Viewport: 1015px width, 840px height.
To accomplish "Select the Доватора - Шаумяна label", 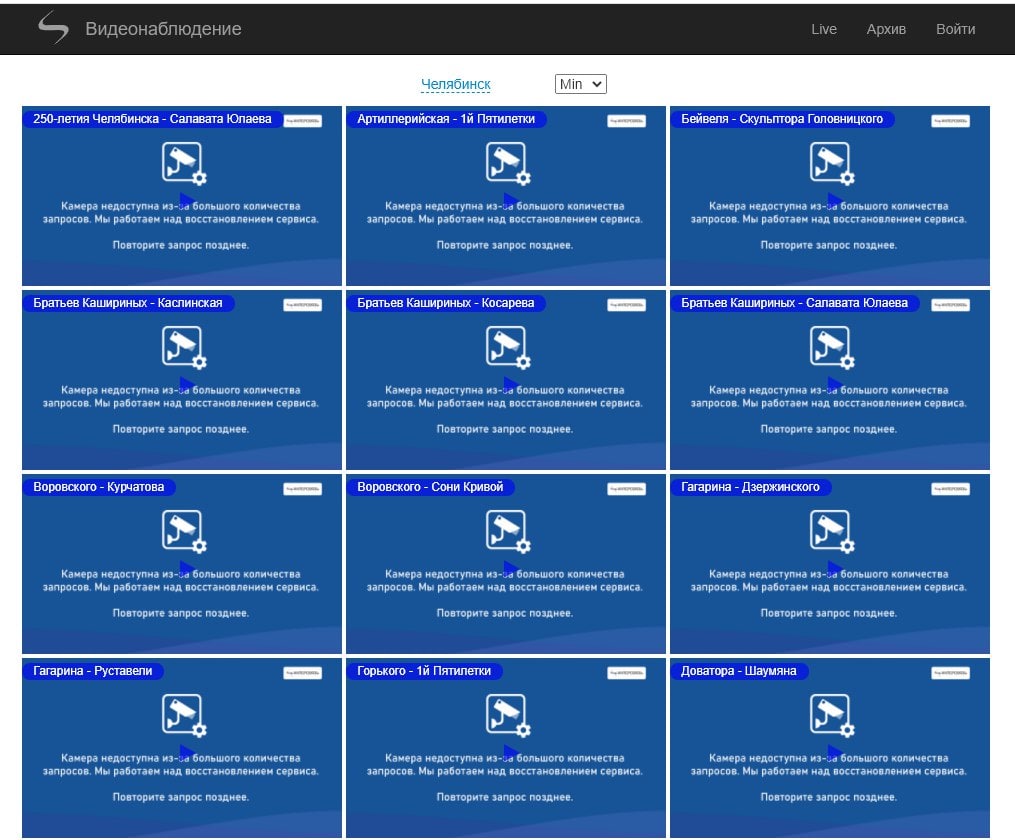I will pyautogui.click(x=739, y=670).
